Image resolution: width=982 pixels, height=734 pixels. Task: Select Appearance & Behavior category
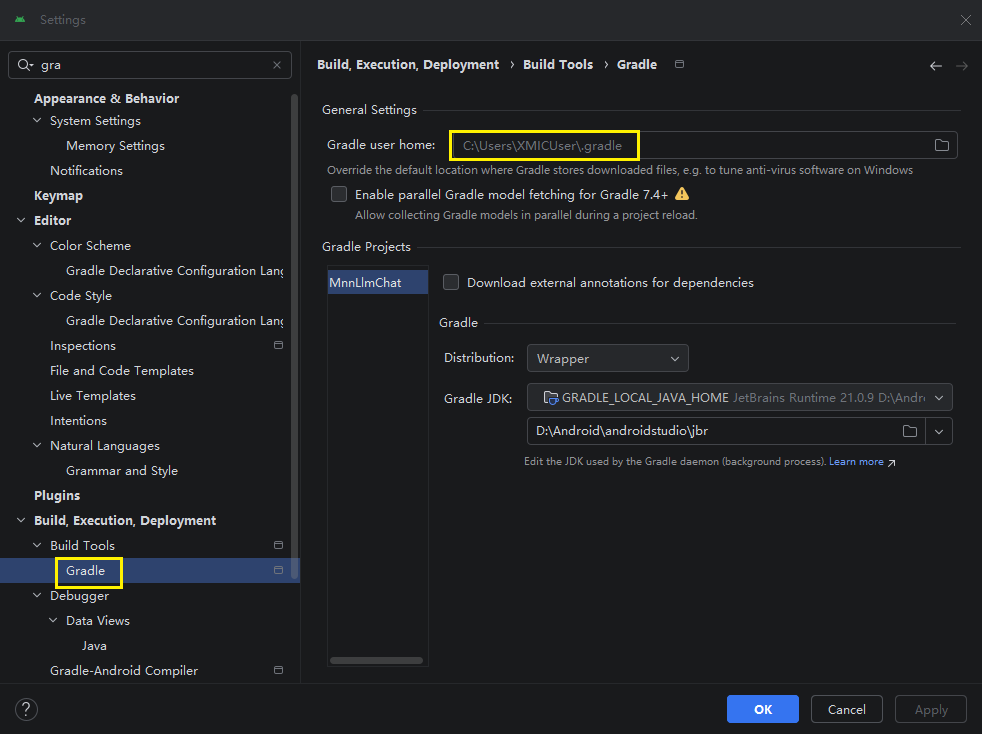coord(106,98)
